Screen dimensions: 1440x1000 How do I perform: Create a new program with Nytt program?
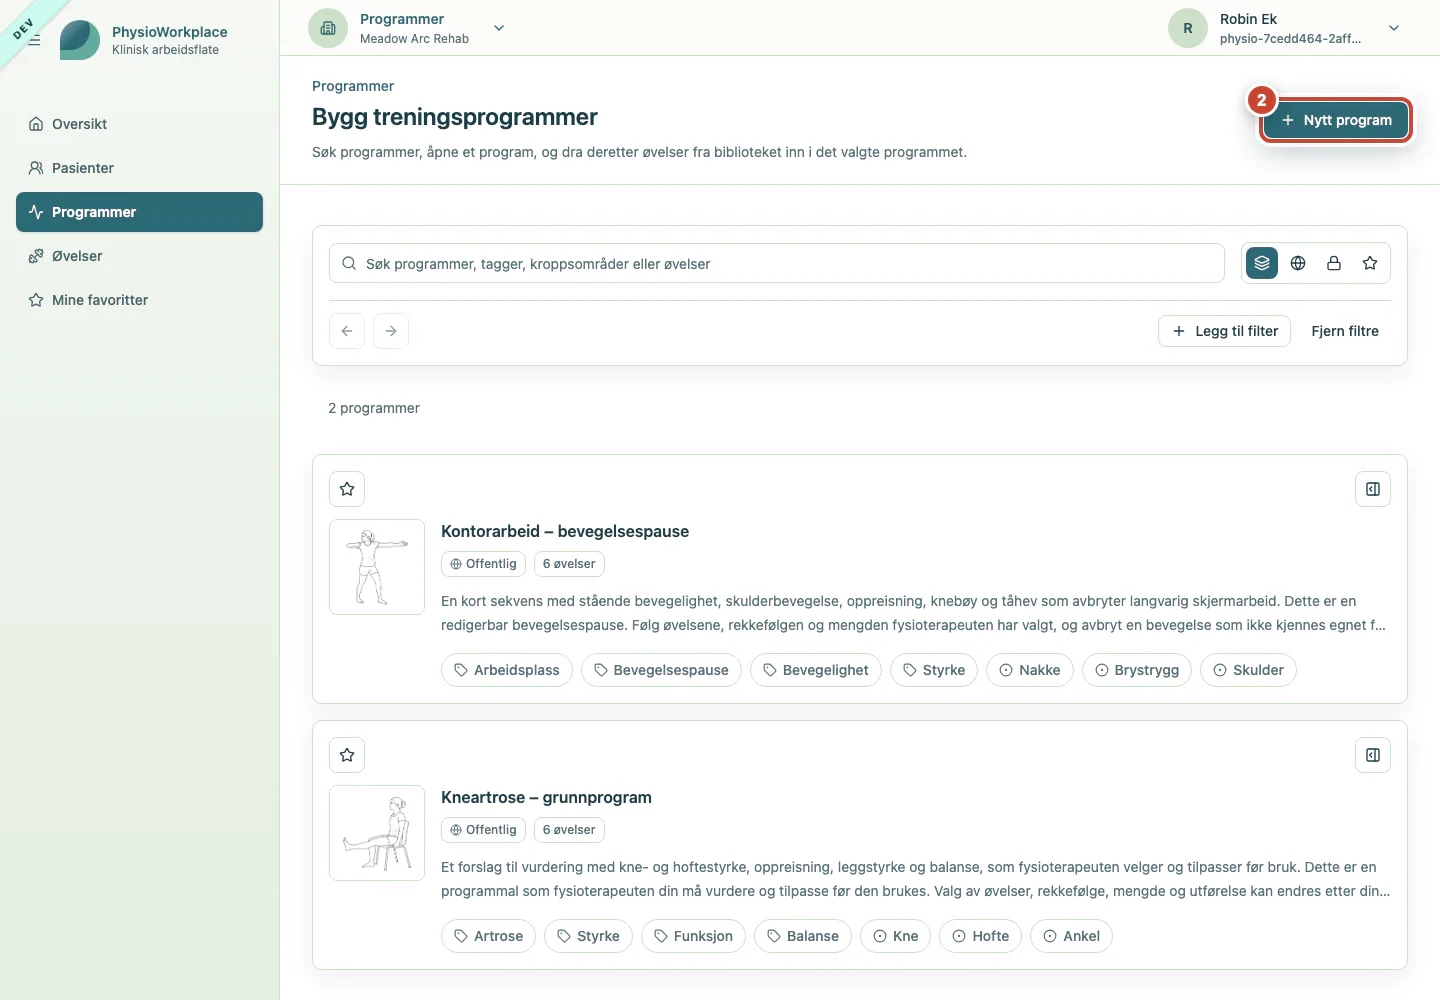click(1336, 120)
